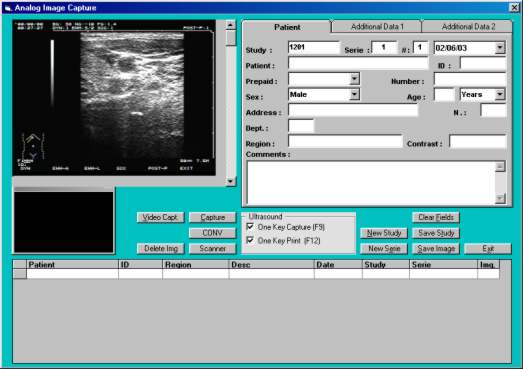Click the window title bar app icon
The height and width of the screenshot is (369, 523).
point(8,8)
